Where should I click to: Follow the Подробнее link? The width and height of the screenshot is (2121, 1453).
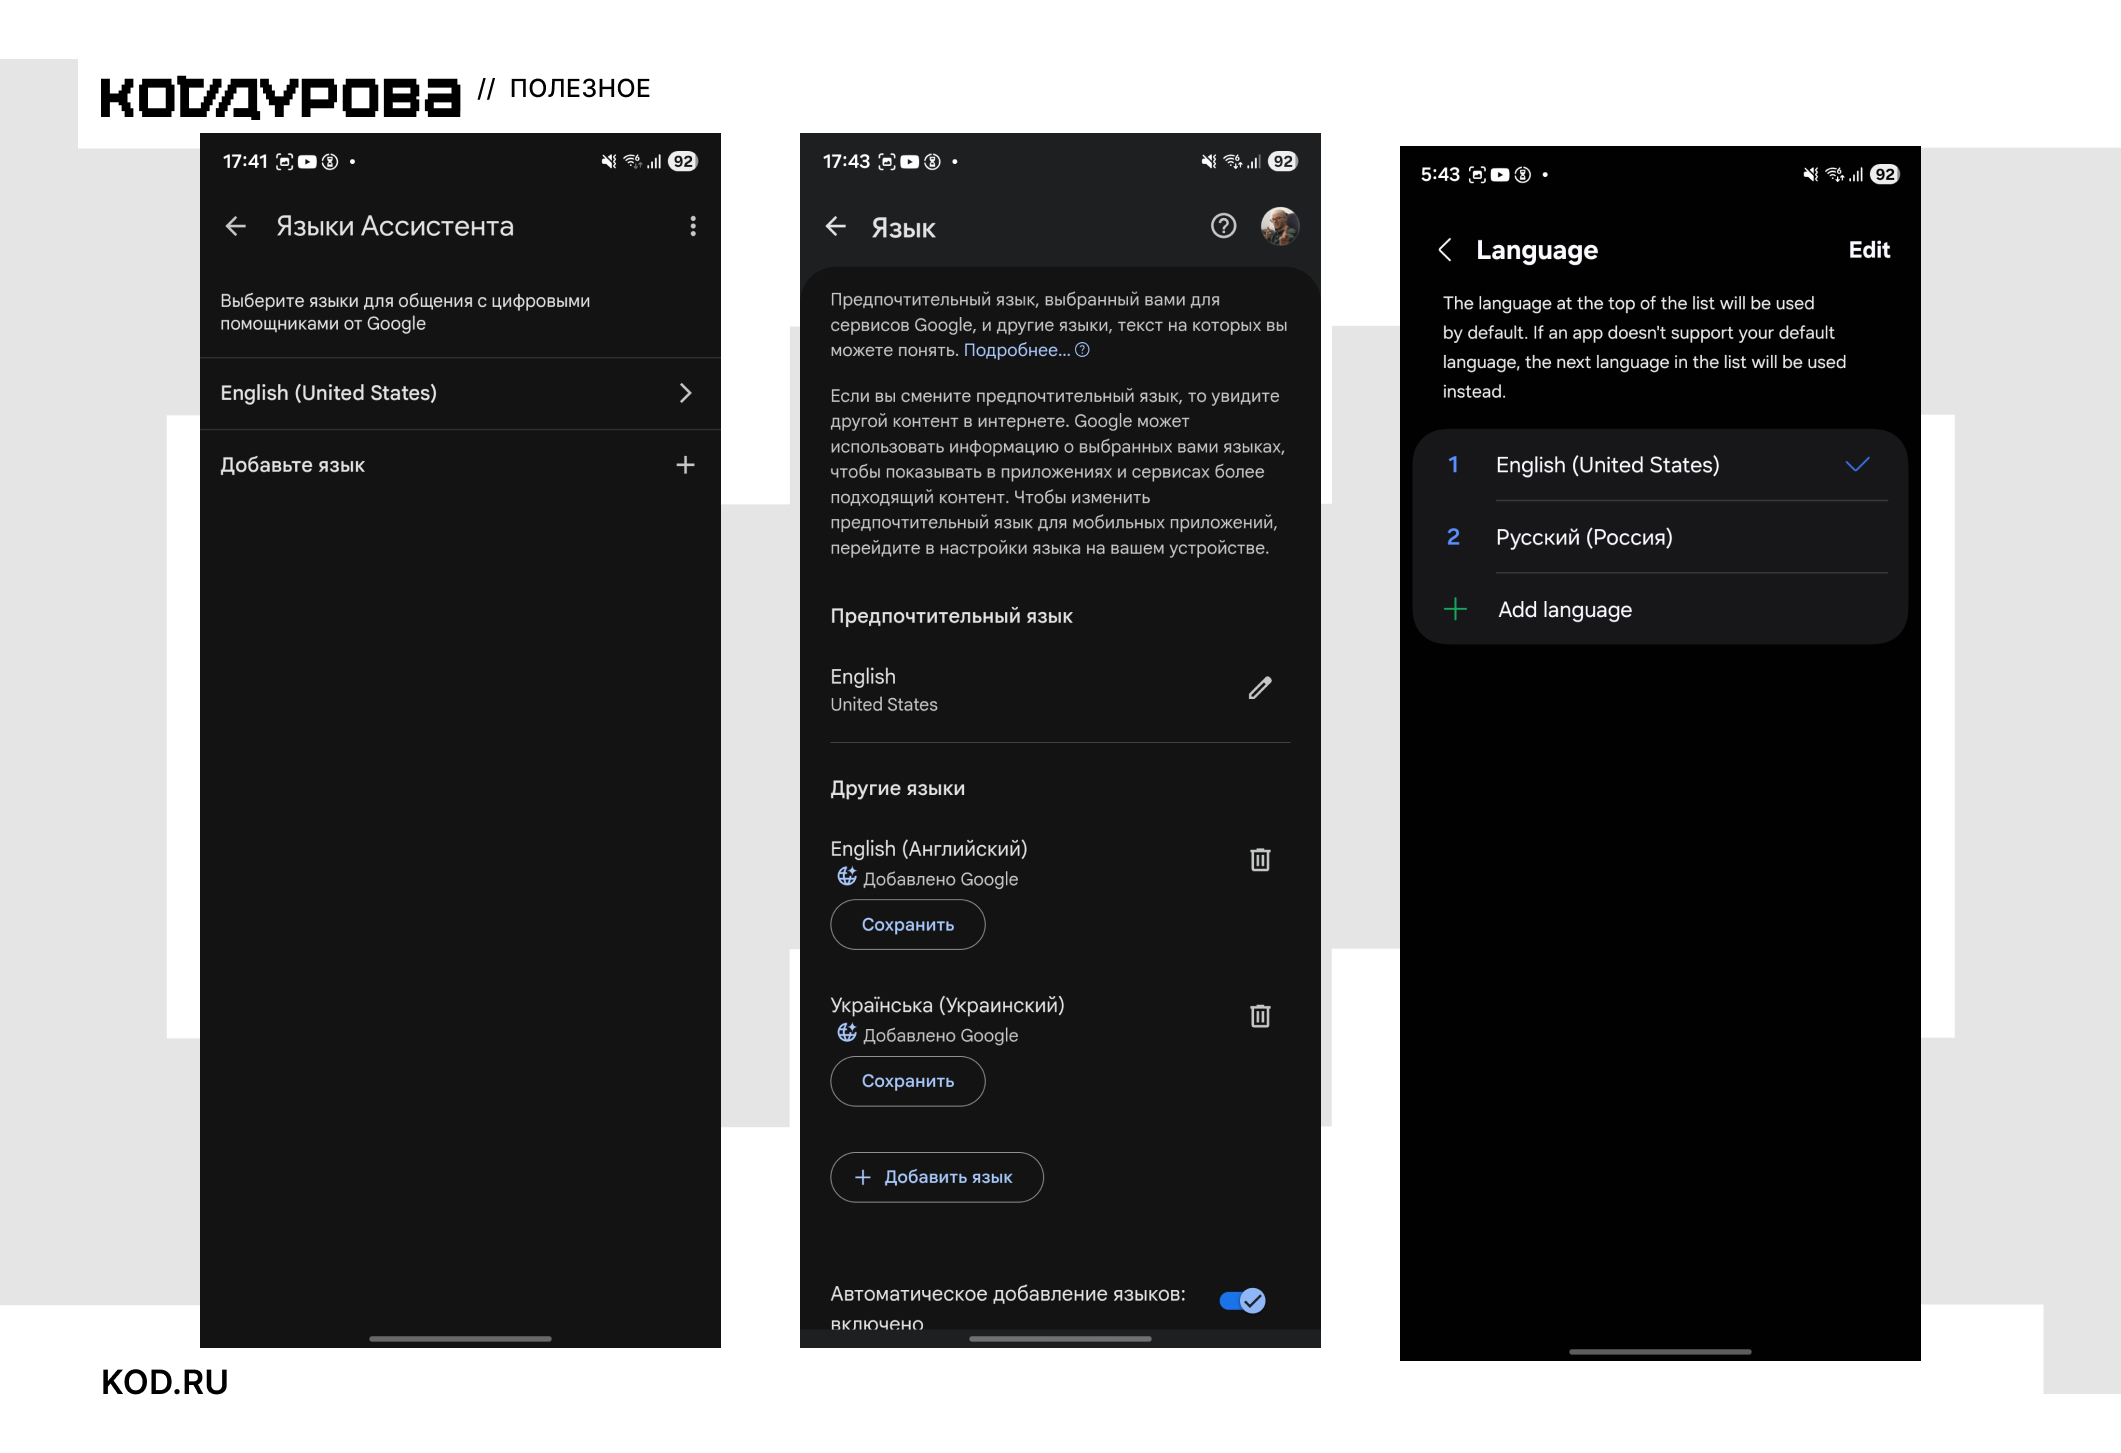pos(1016,350)
